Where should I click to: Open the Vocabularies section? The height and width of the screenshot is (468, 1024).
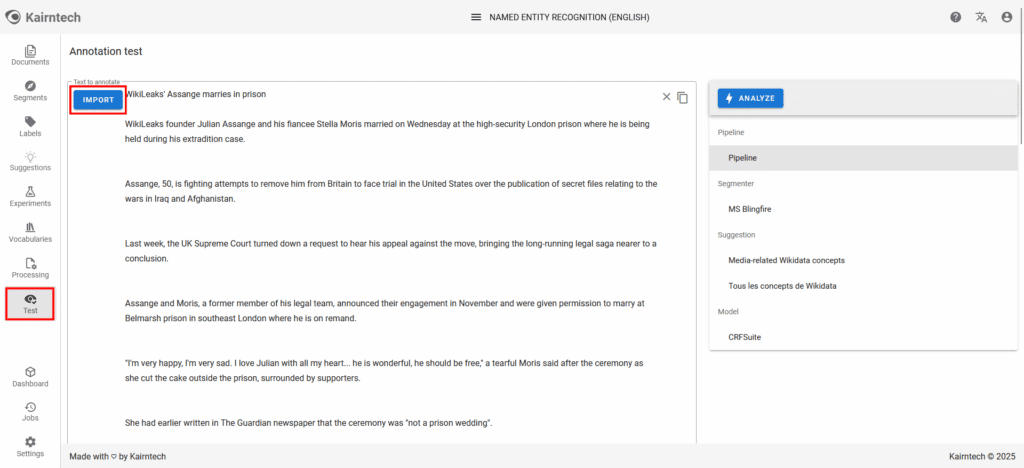click(x=30, y=233)
